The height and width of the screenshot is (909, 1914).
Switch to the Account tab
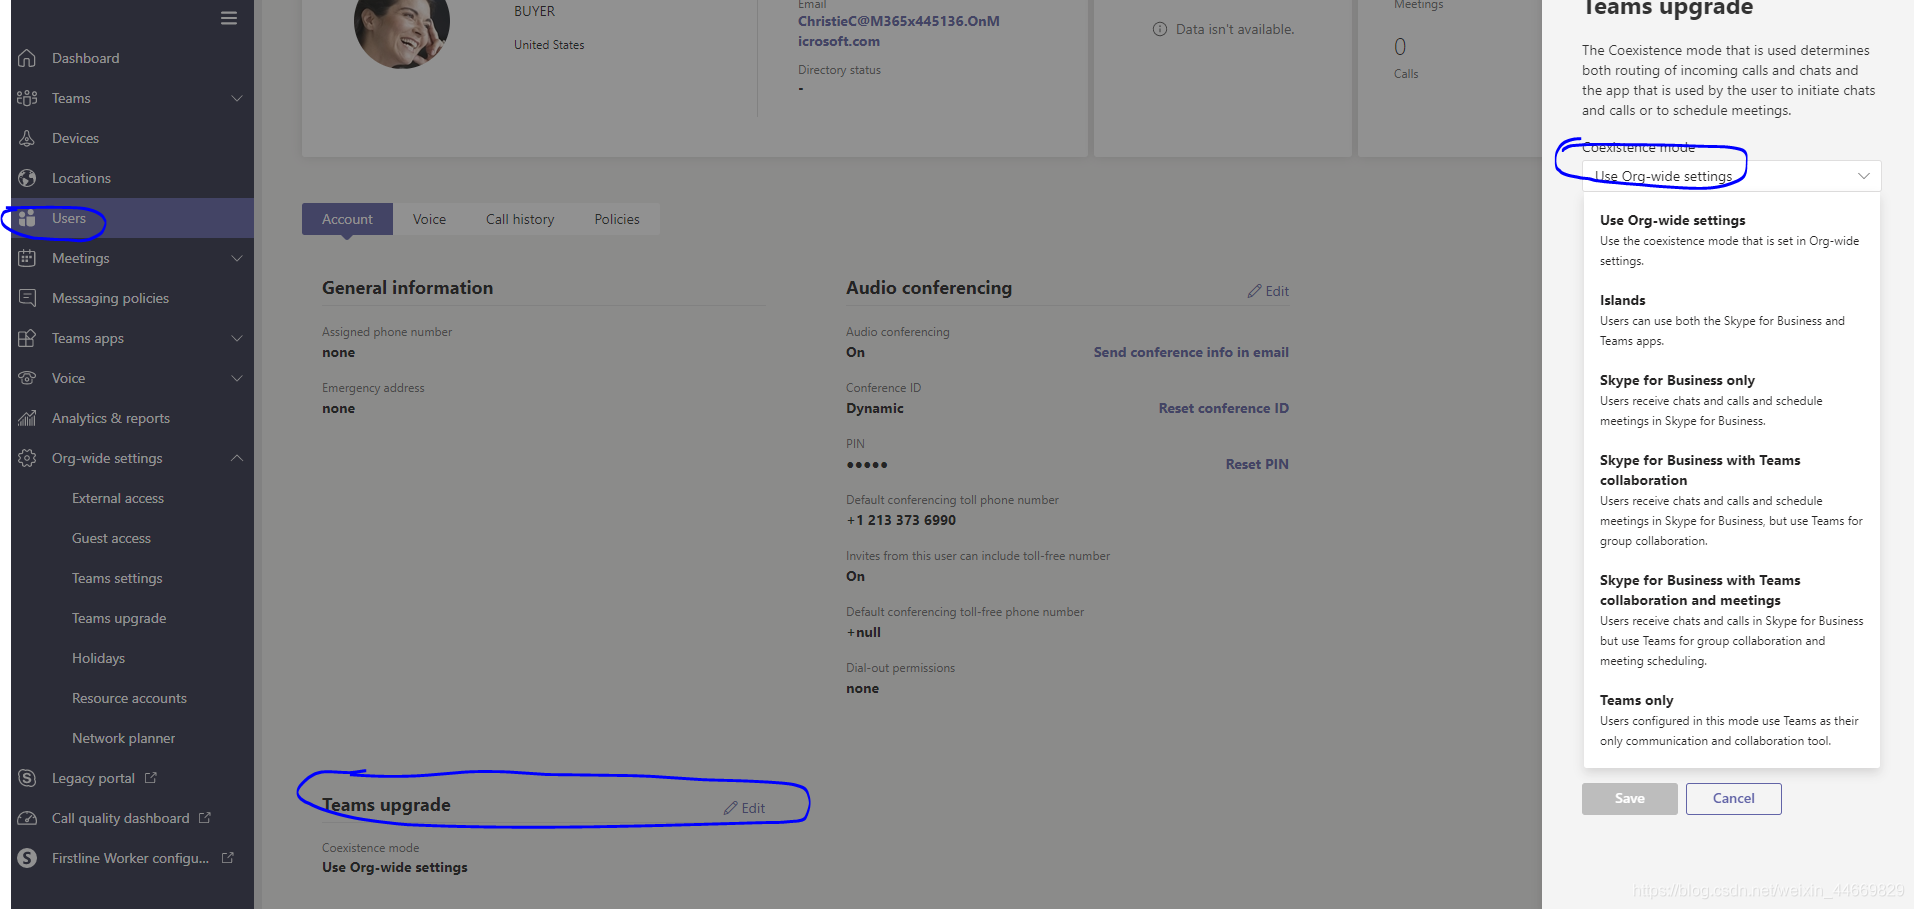(347, 219)
